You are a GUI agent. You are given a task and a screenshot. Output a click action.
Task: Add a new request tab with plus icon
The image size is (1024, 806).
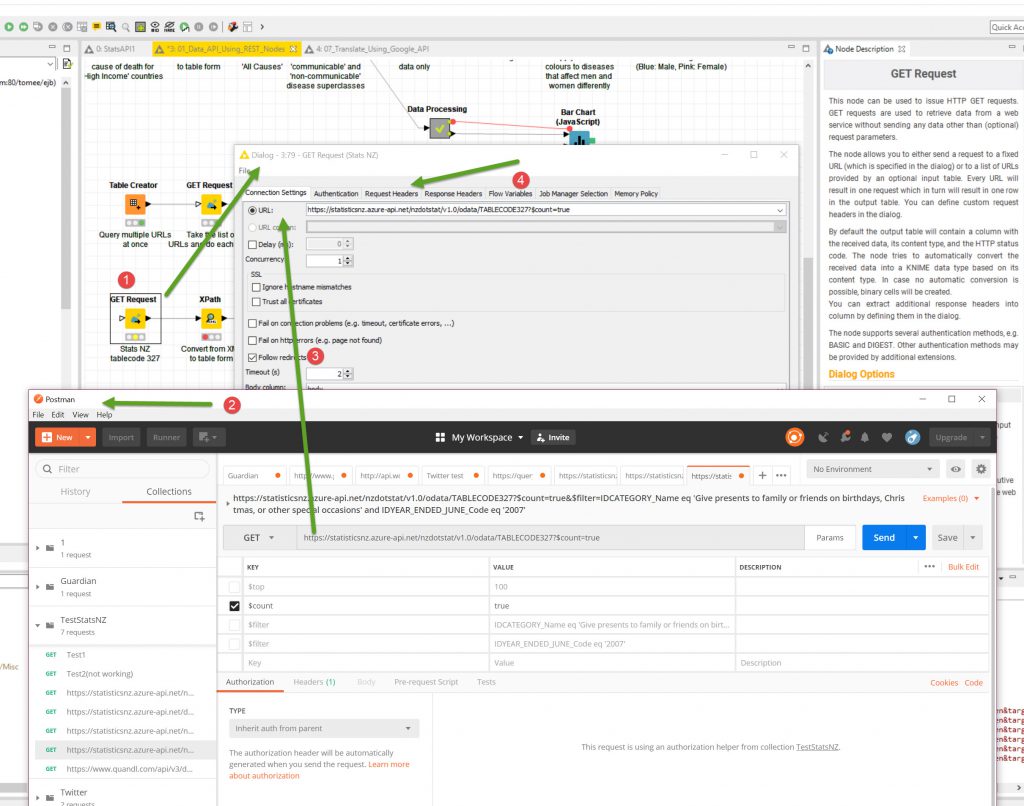click(x=762, y=475)
